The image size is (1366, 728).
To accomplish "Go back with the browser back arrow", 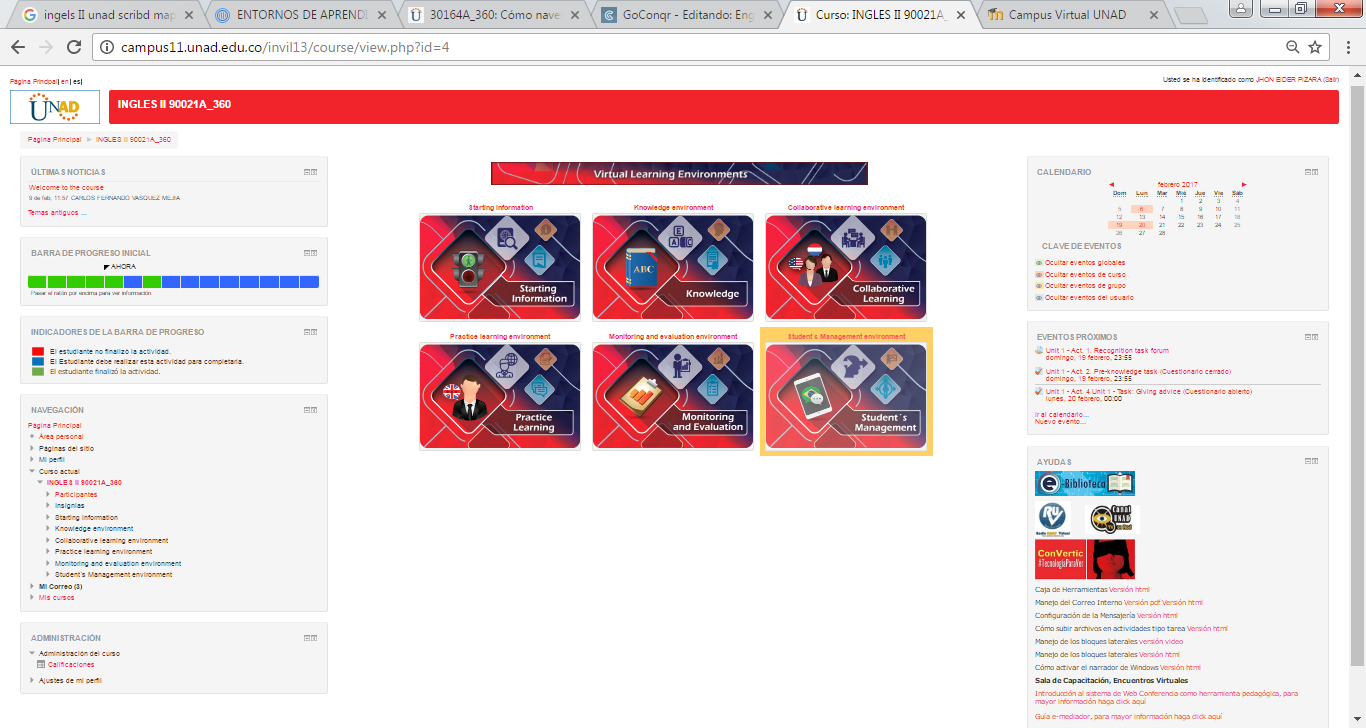I will (x=19, y=47).
